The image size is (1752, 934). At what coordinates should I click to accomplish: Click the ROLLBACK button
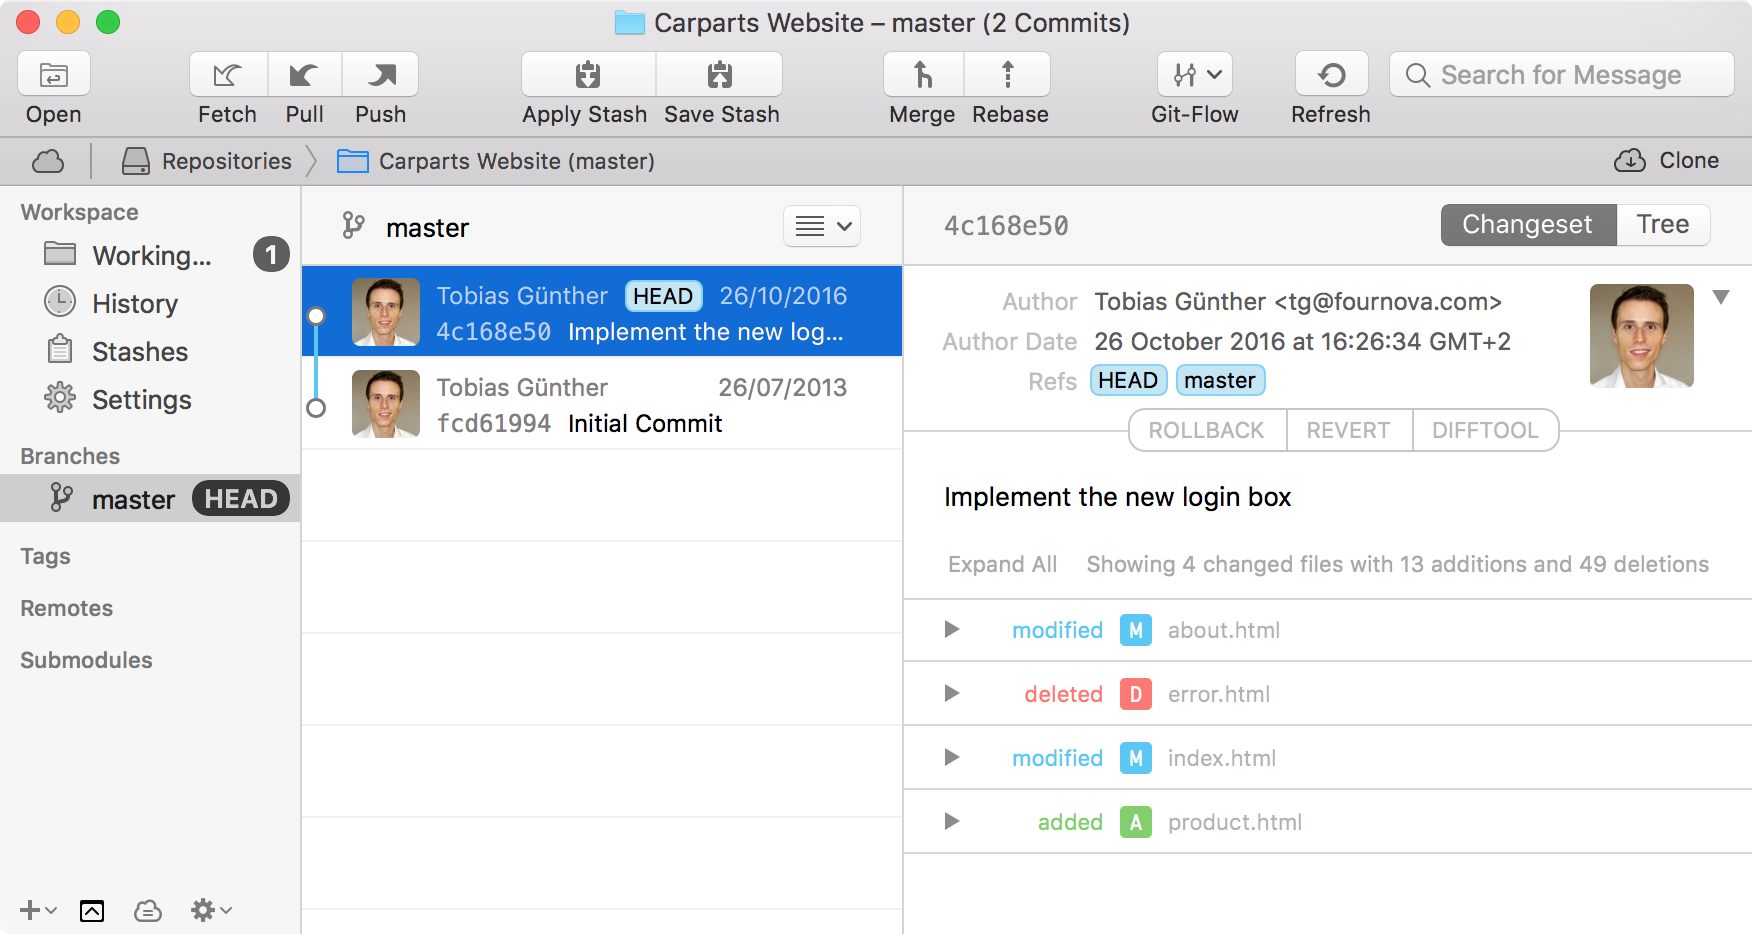click(x=1206, y=431)
